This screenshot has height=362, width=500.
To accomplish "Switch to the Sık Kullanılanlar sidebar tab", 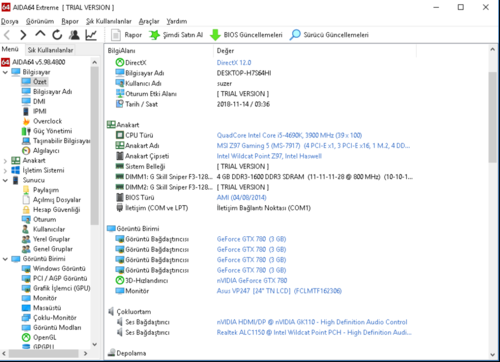I will 50,50.
